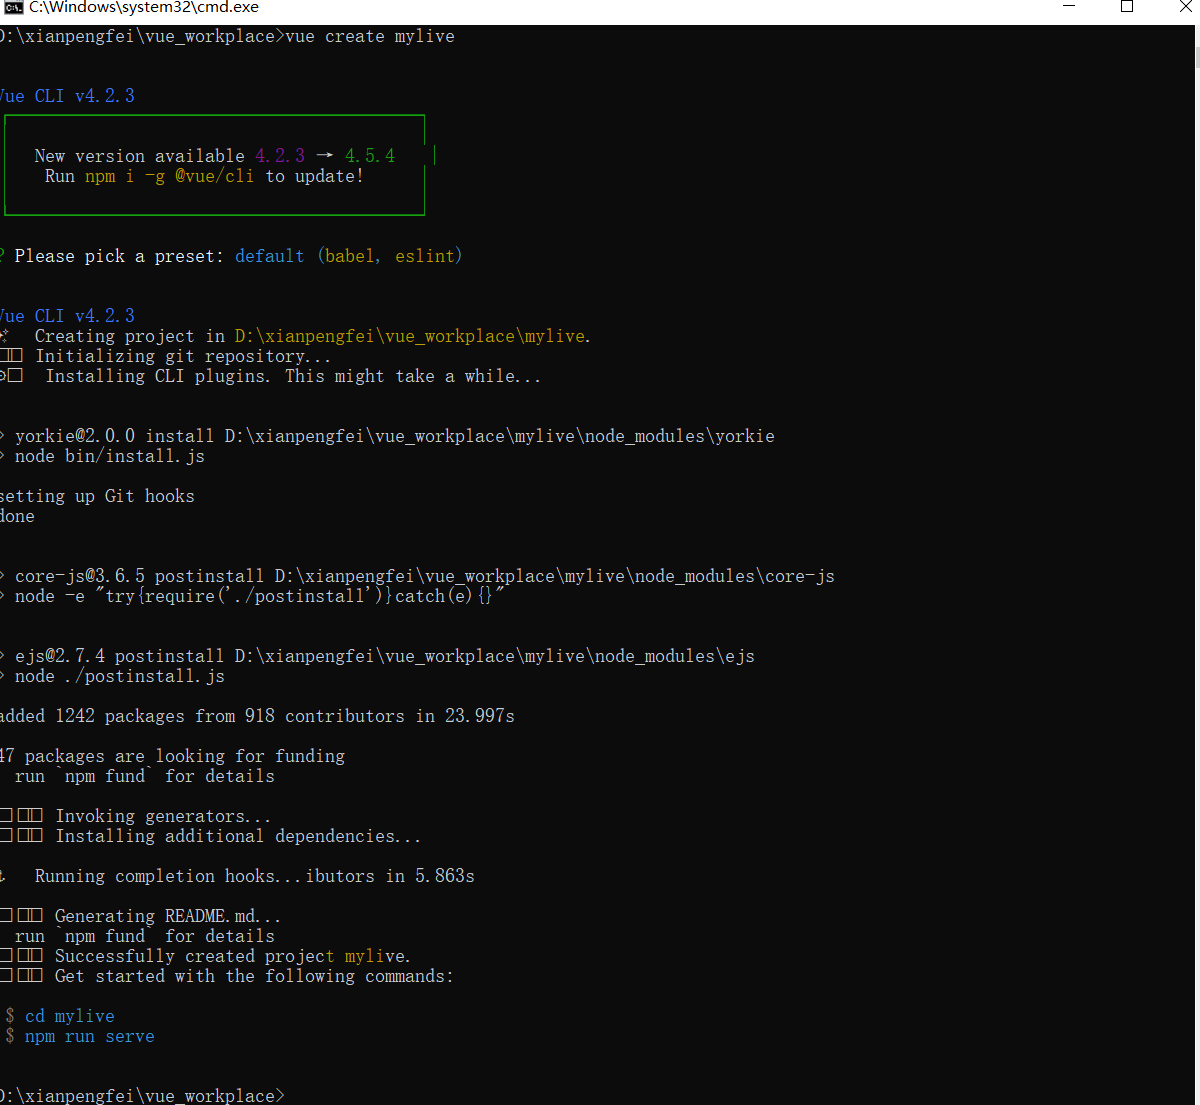Click the "vue create mylive" command
Screen dimensions: 1200x1105
370,36
